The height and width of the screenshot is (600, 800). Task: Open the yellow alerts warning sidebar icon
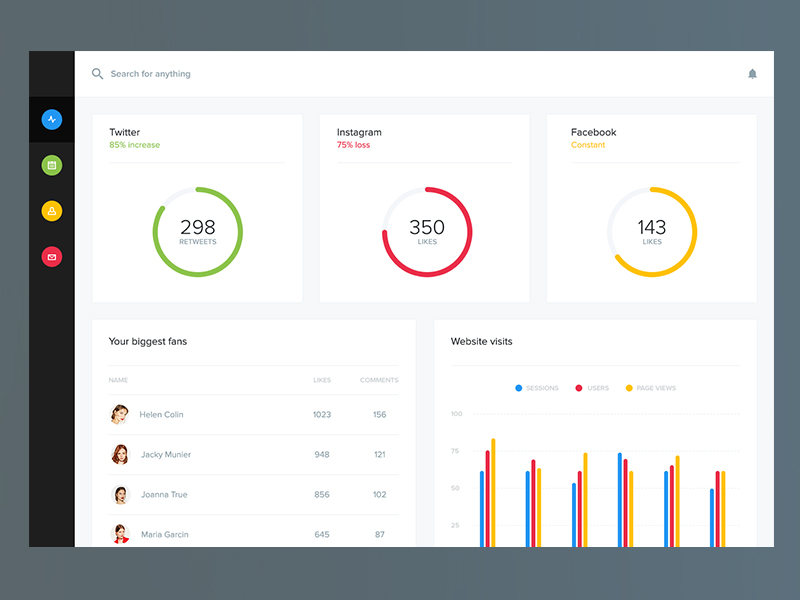coord(52,211)
